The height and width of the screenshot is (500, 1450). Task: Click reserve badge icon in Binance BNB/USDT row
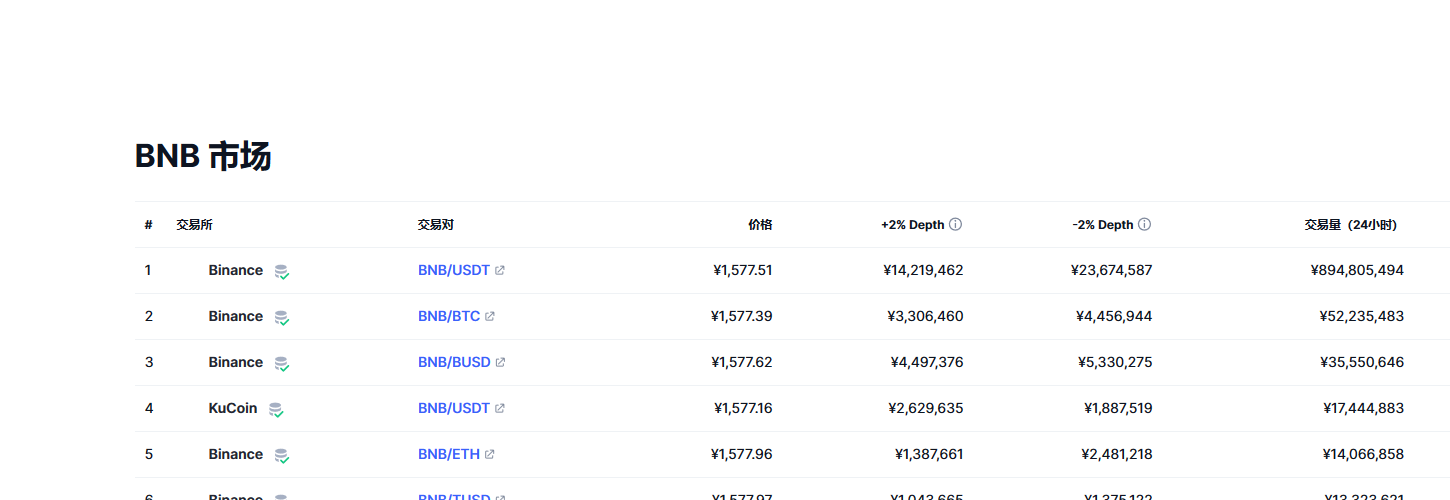pos(282,271)
